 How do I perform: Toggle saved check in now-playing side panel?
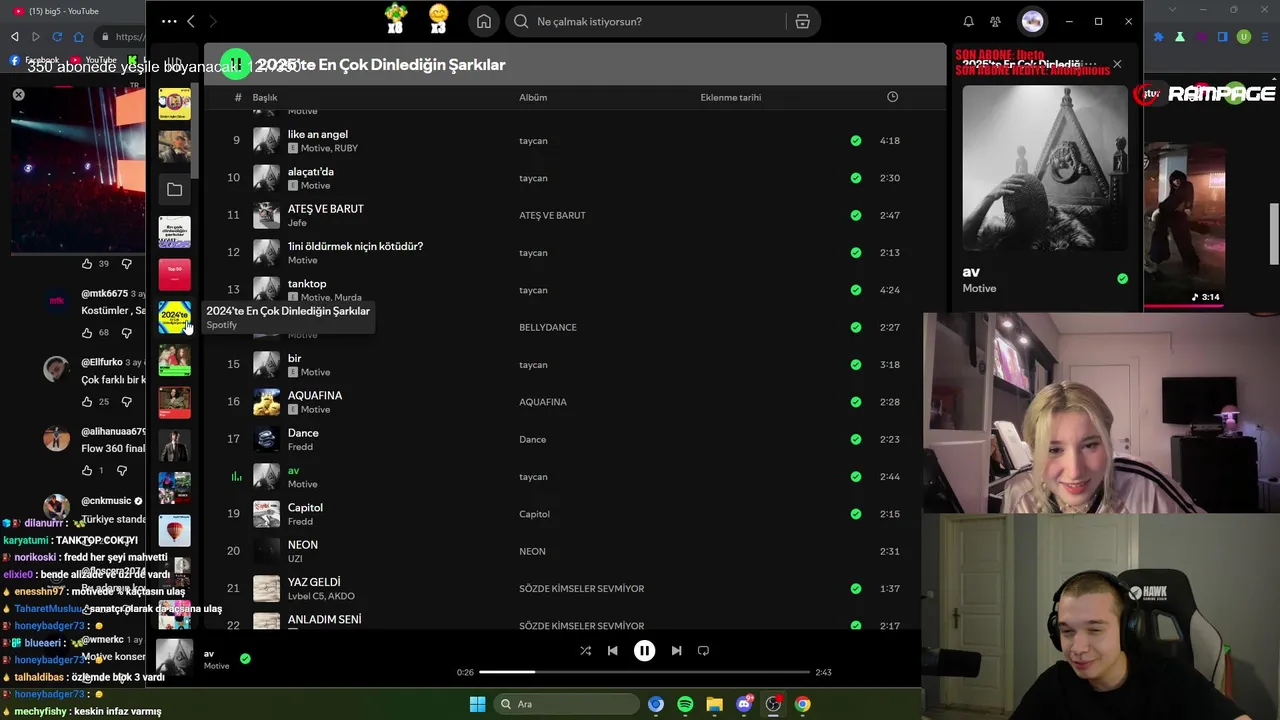click(x=1122, y=279)
